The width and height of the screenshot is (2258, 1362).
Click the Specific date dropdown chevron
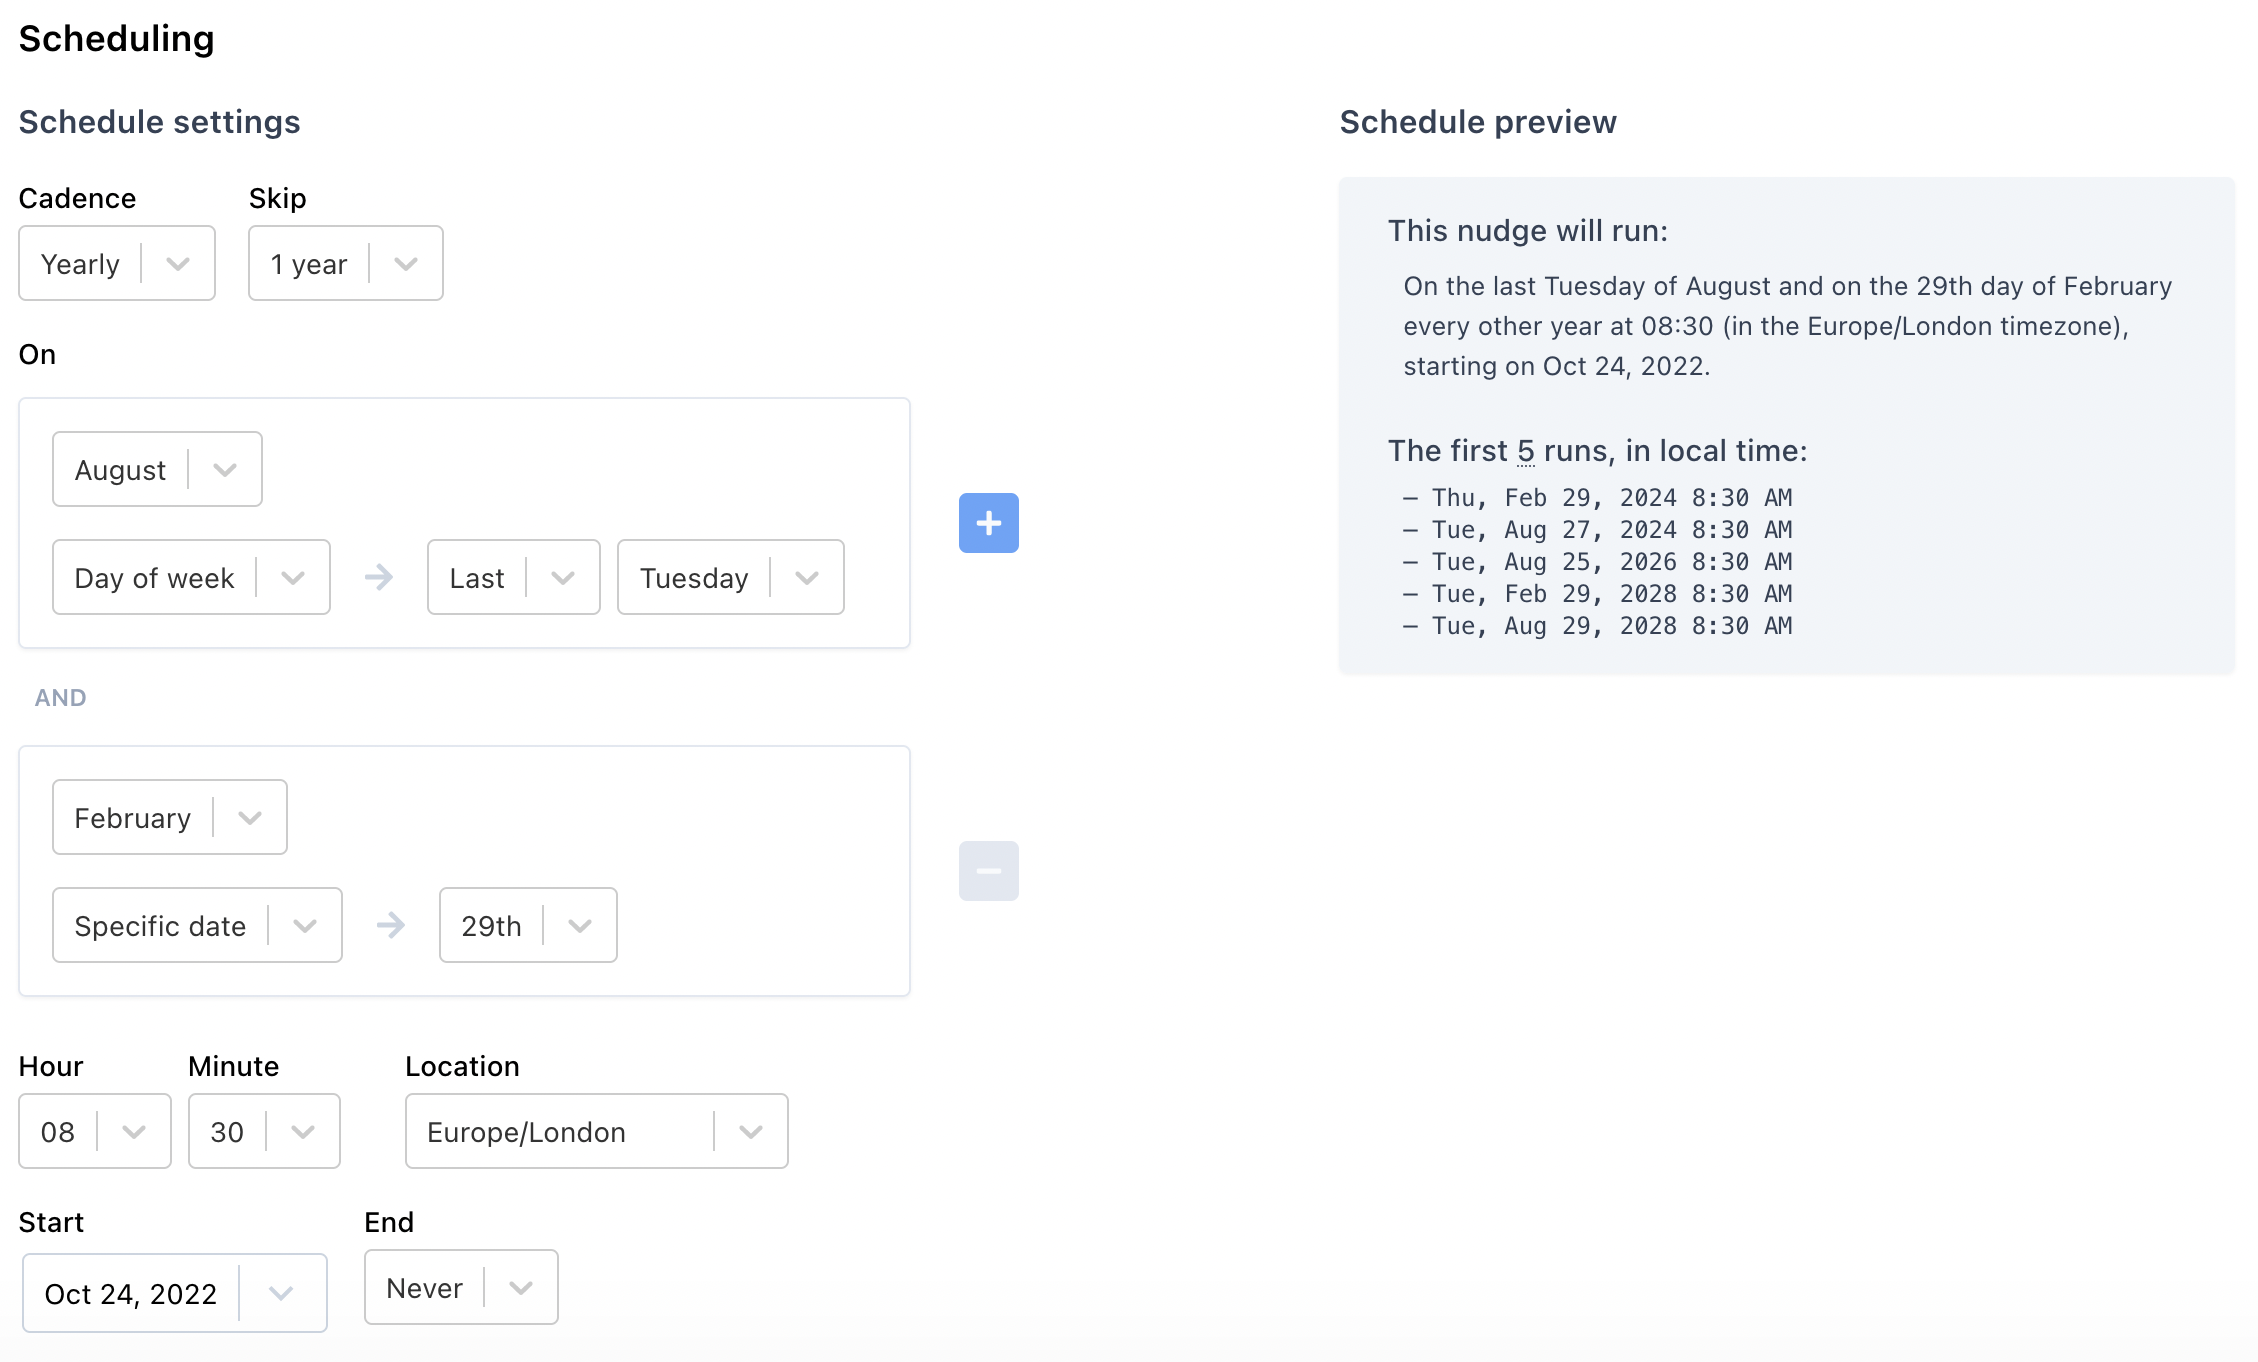[305, 926]
